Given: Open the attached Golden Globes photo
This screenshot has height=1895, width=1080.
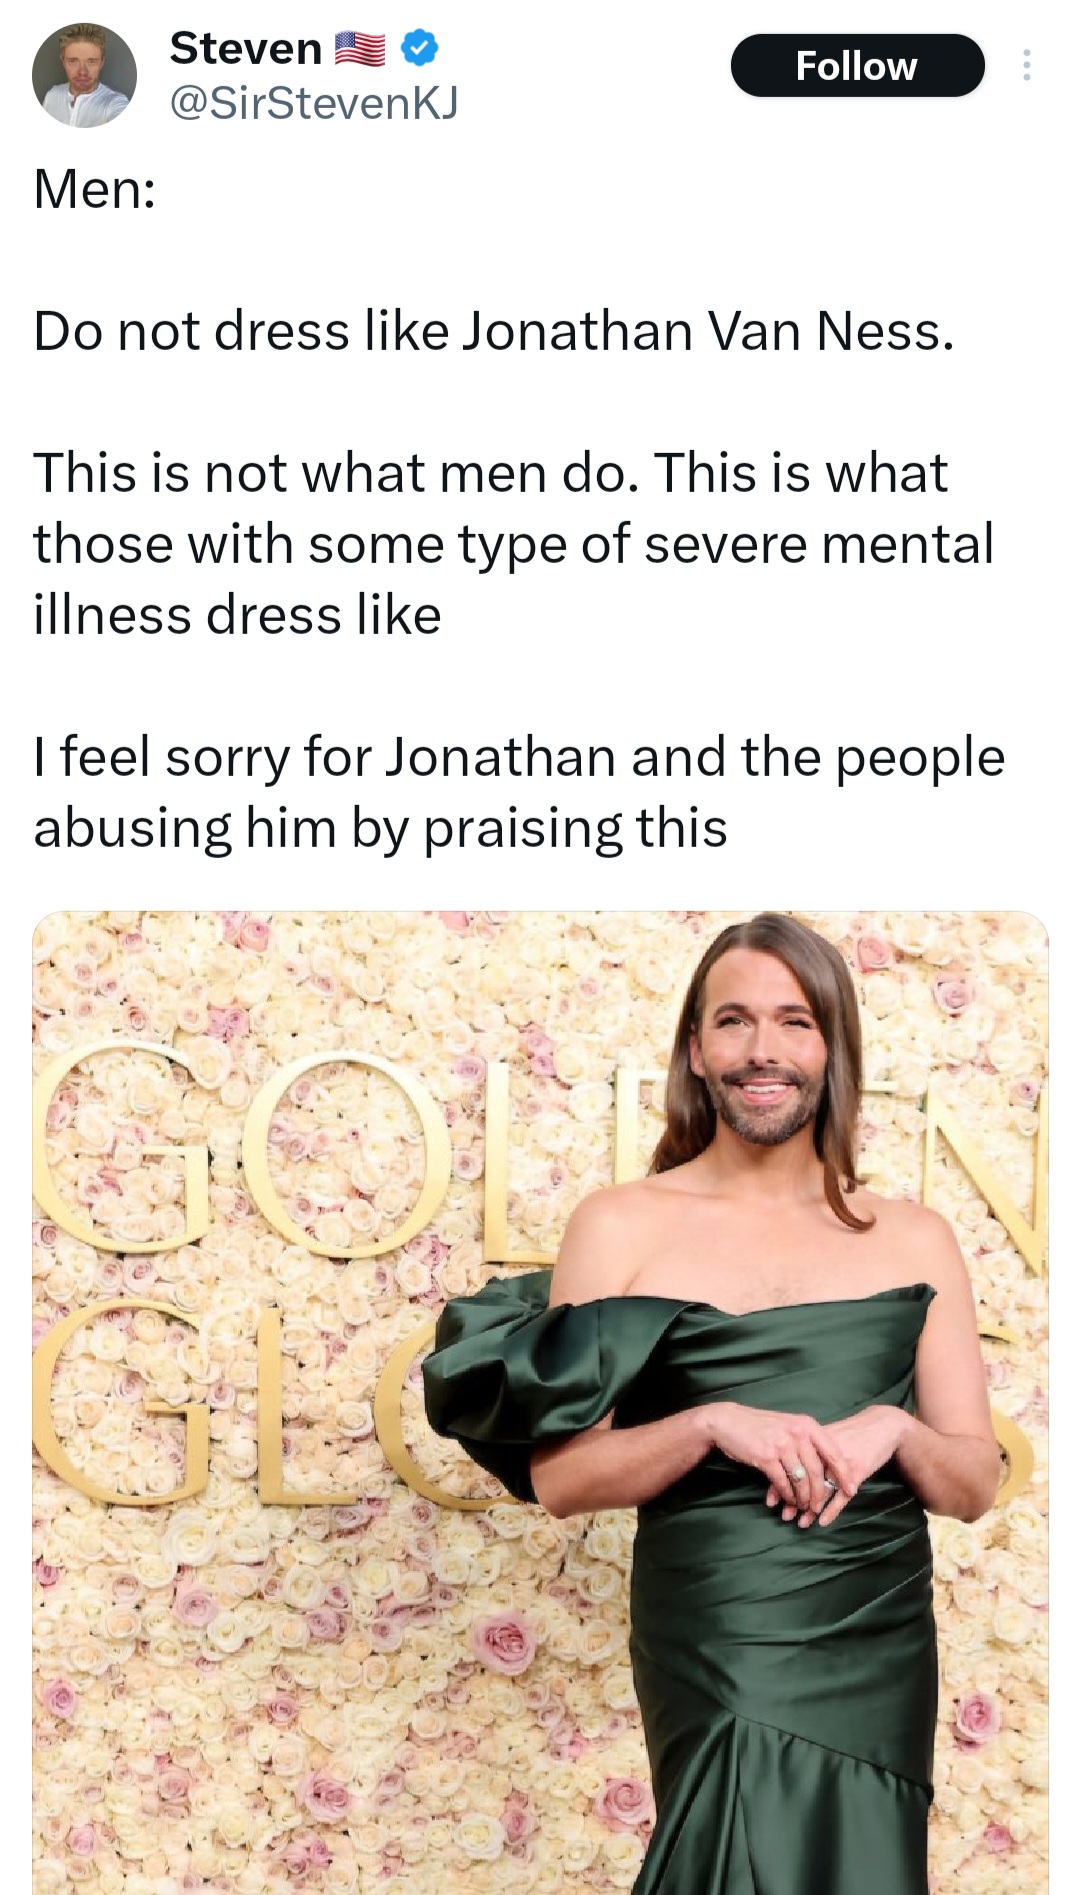Looking at the screenshot, I should (540, 1402).
